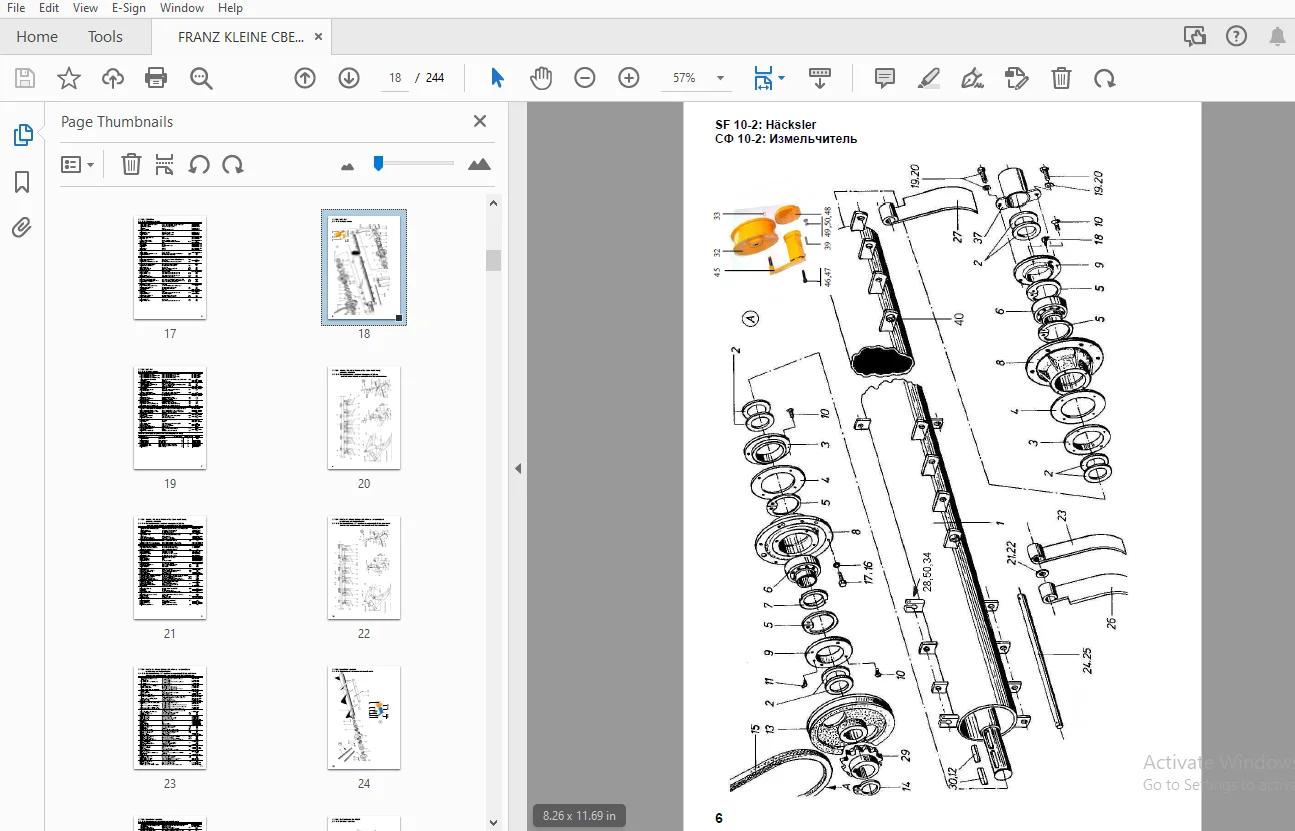Zoom out with the minus button
The width and height of the screenshot is (1295, 831).
pos(585,78)
